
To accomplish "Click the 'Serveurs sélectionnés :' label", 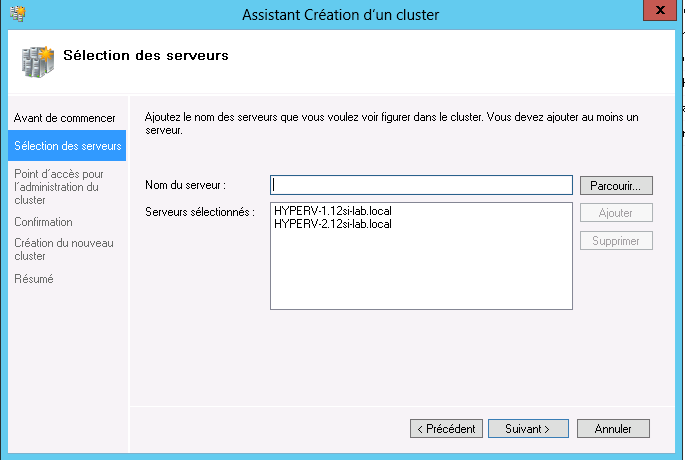I will coord(200,212).
